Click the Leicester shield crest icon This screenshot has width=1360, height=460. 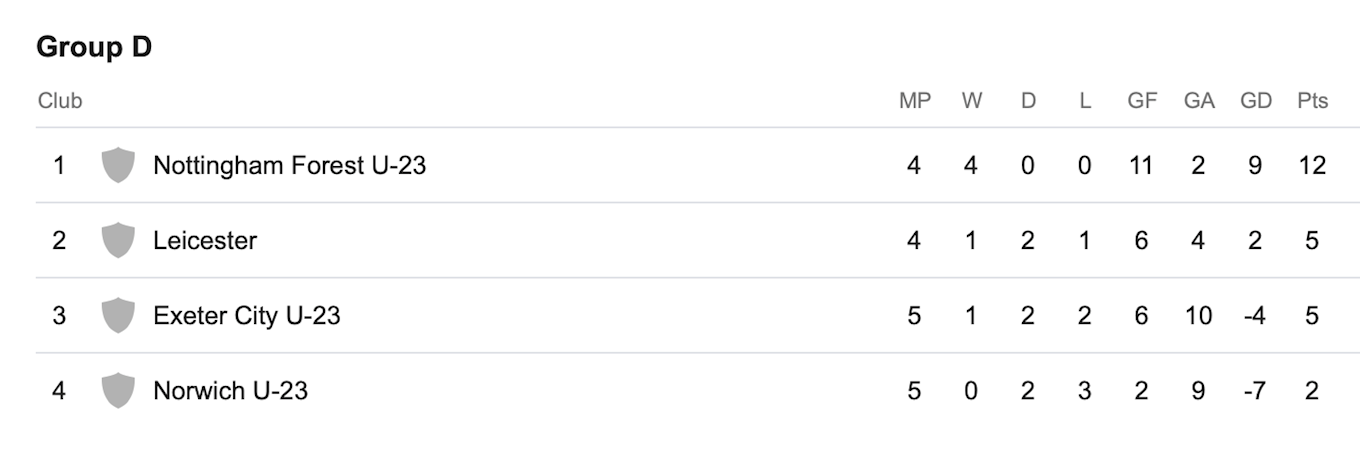[x=118, y=240]
